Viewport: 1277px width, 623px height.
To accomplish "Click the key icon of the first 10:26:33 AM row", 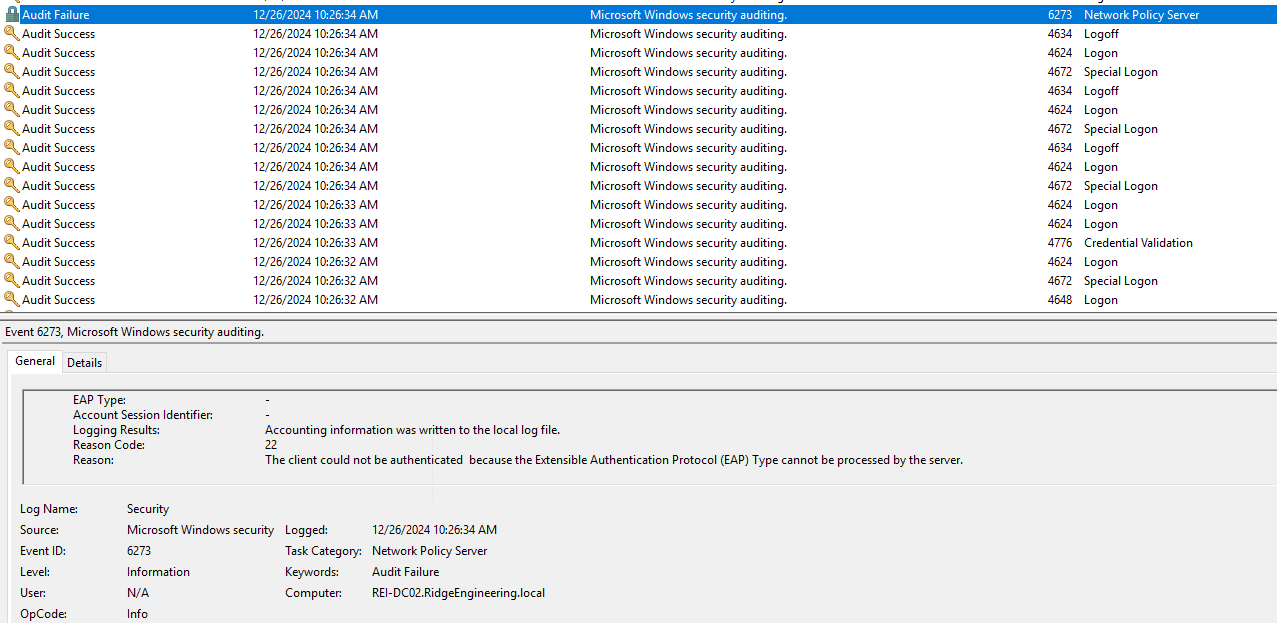I will (x=12, y=205).
